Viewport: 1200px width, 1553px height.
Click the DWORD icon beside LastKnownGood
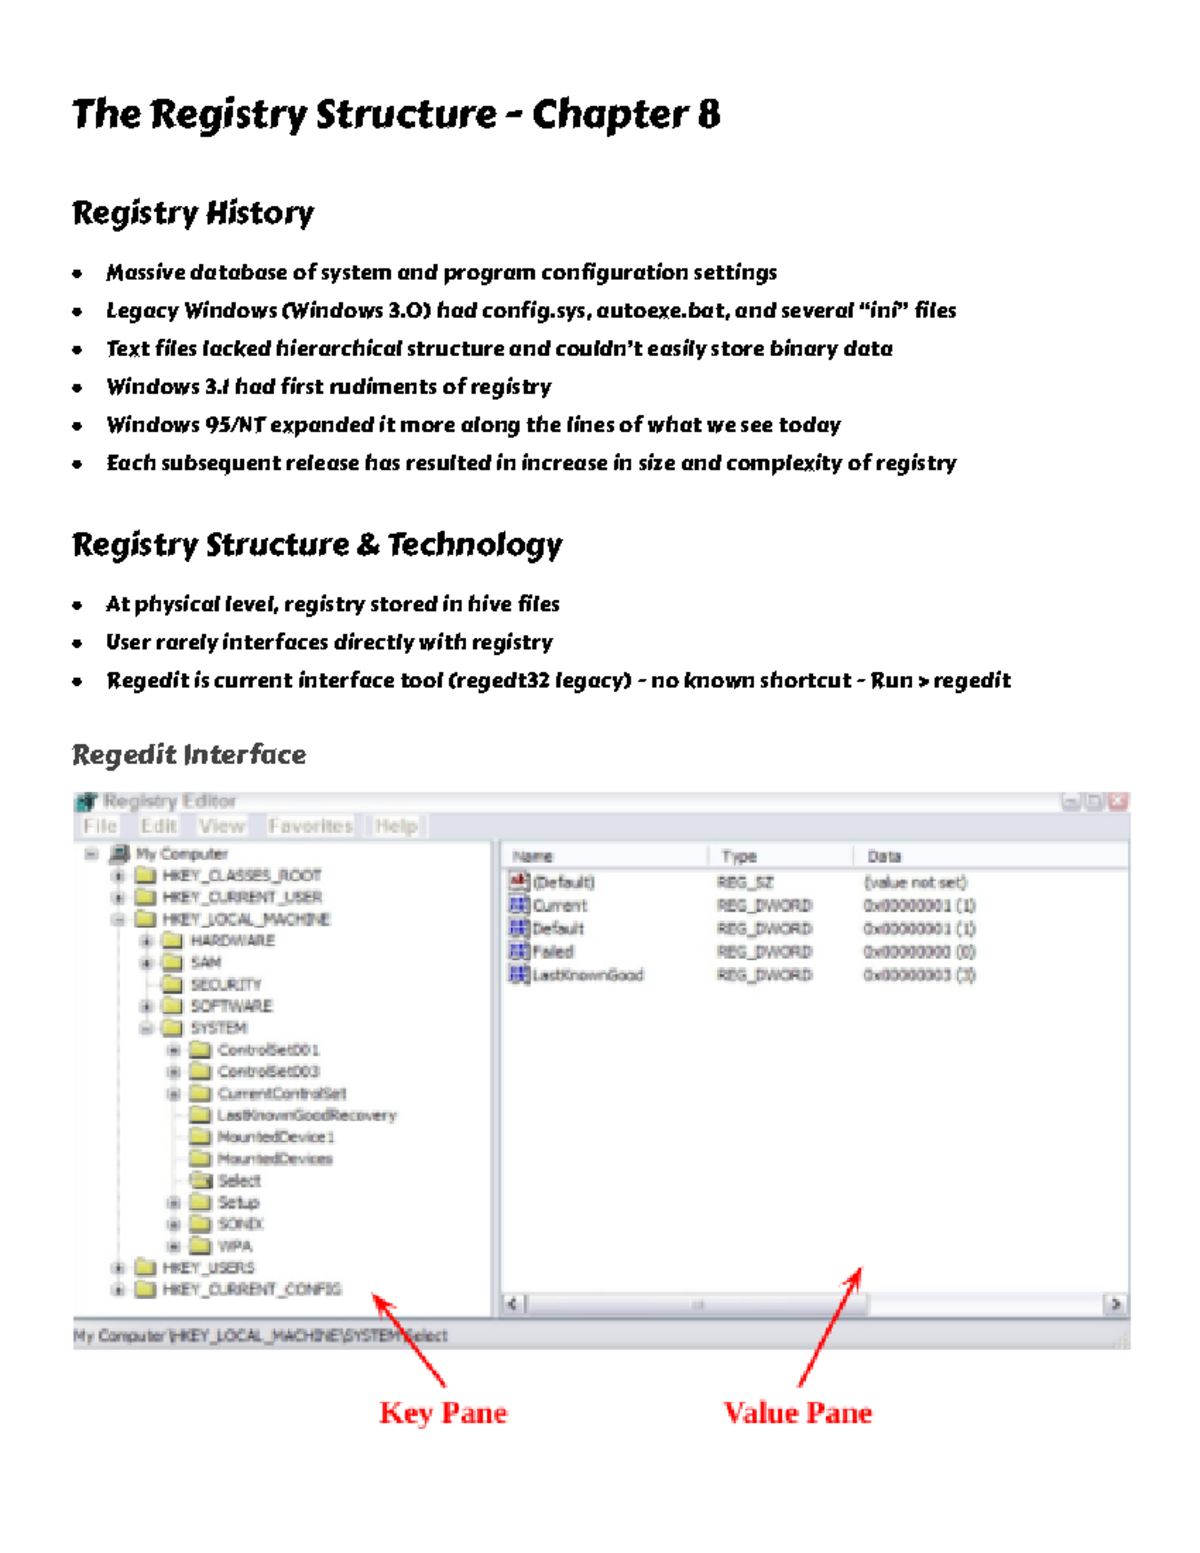[517, 972]
